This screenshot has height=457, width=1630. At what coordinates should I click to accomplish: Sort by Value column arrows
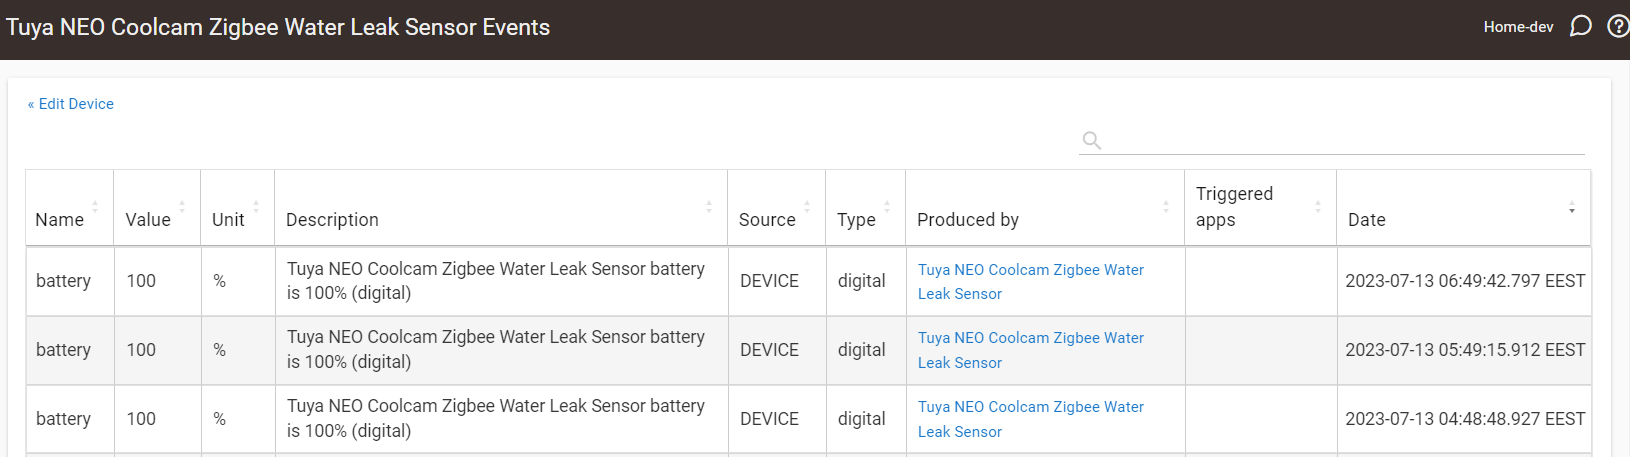(x=182, y=207)
